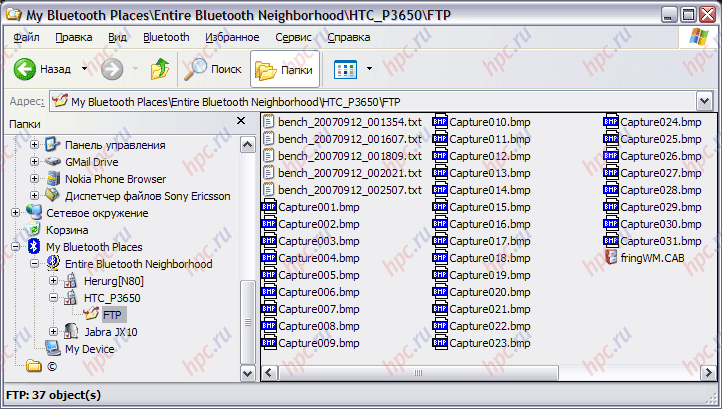Expand Herurg[N80] device node
Viewport: 722px width, 409px height.
click(x=53, y=280)
